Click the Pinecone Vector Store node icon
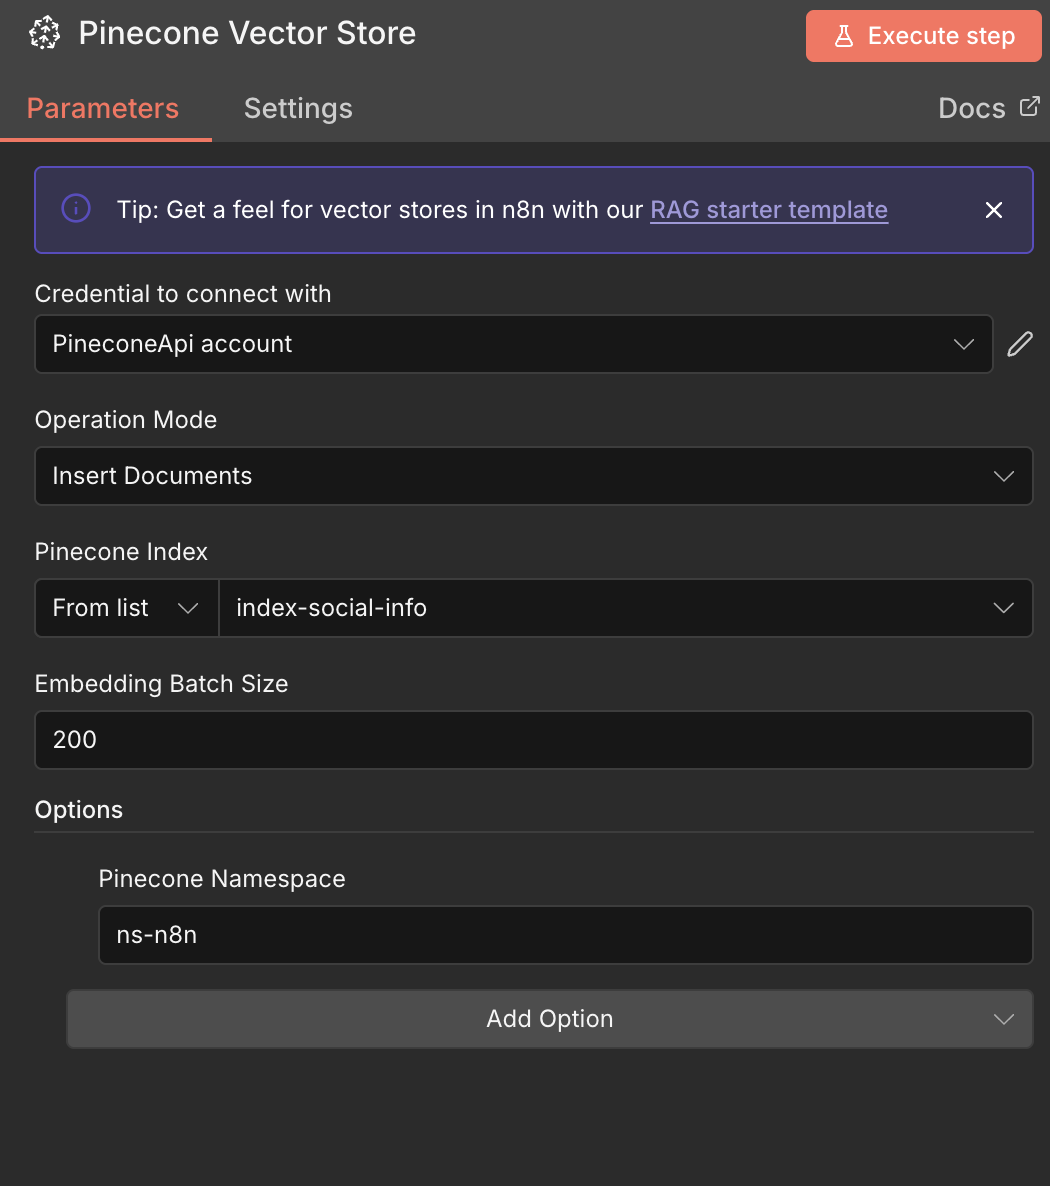Viewport: 1050px width, 1186px height. [x=44, y=32]
